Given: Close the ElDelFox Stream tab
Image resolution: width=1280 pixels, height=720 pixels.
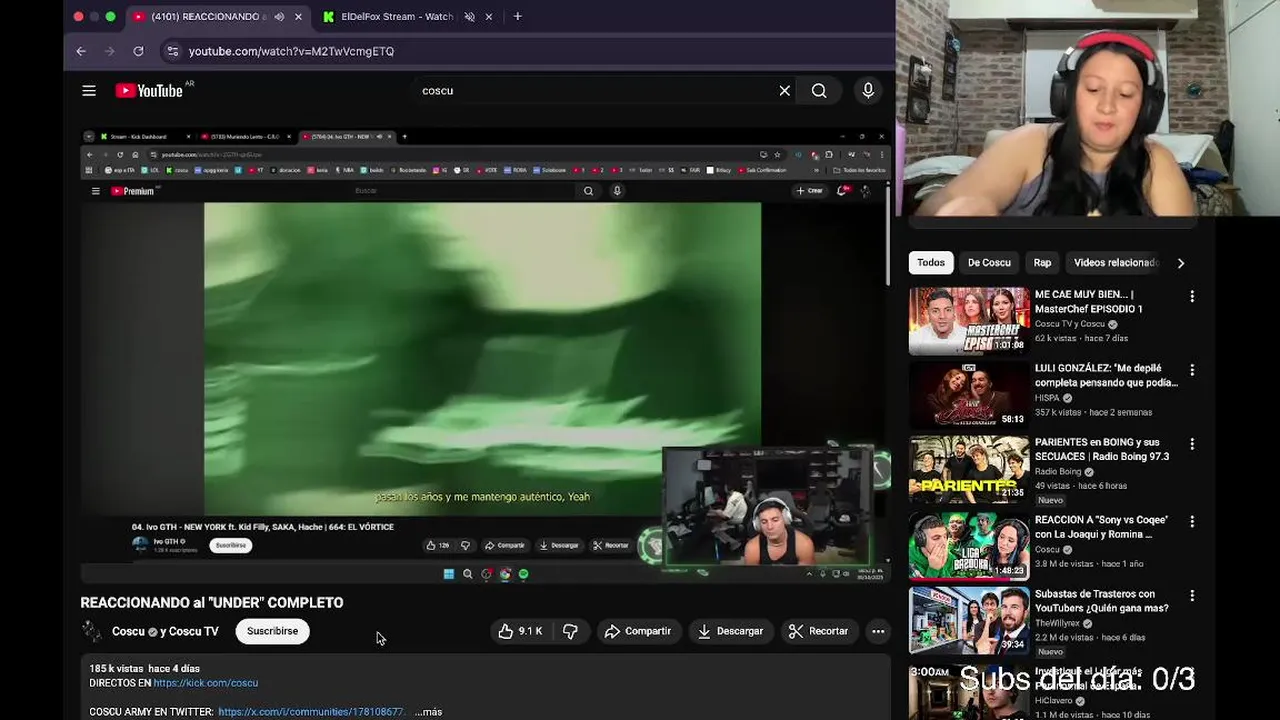Looking at the screenshot, I should 489,17.
